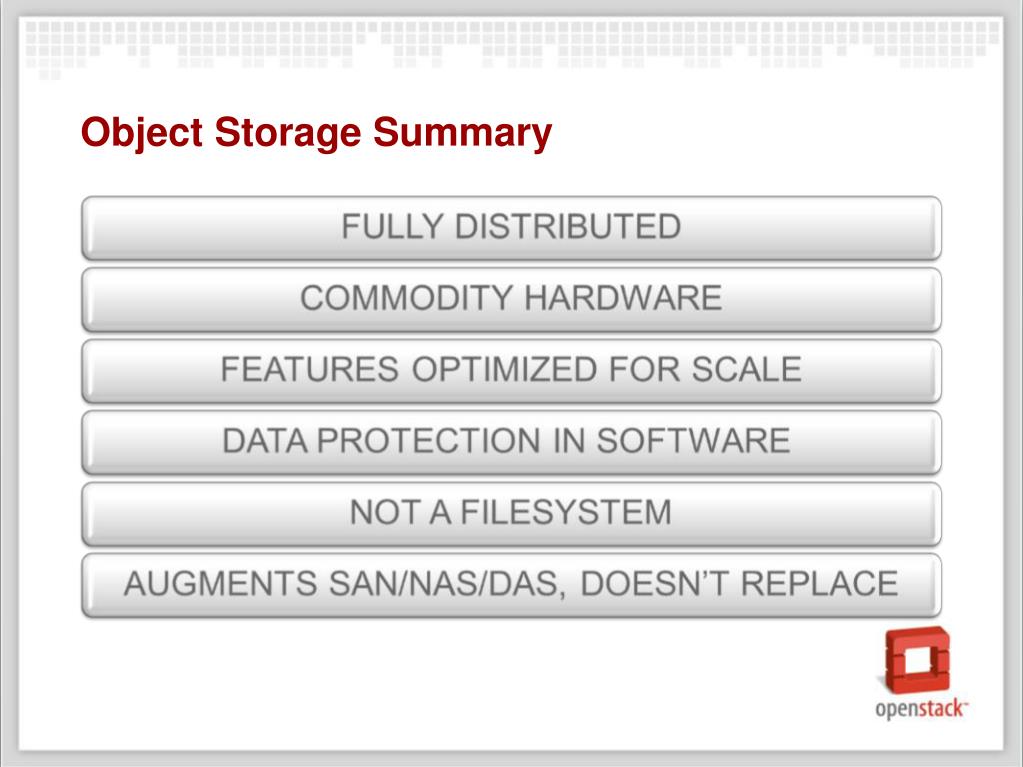Select the AUGMENTS SAN/NAS/DAS, DOESN'T REPLACE bar
The image size is (1023, 767).
click(x=512, y=585)
